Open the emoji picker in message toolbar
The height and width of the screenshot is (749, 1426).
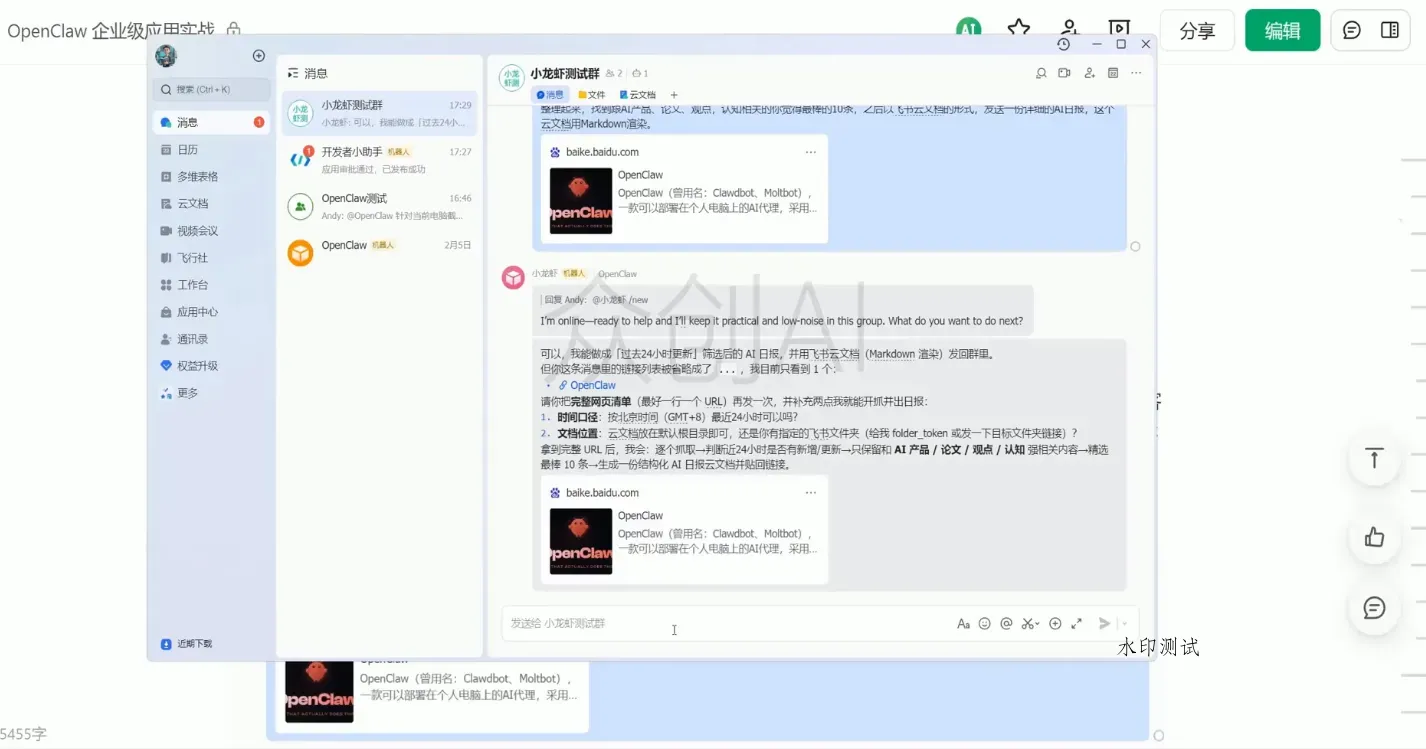(x=985, y=623)
